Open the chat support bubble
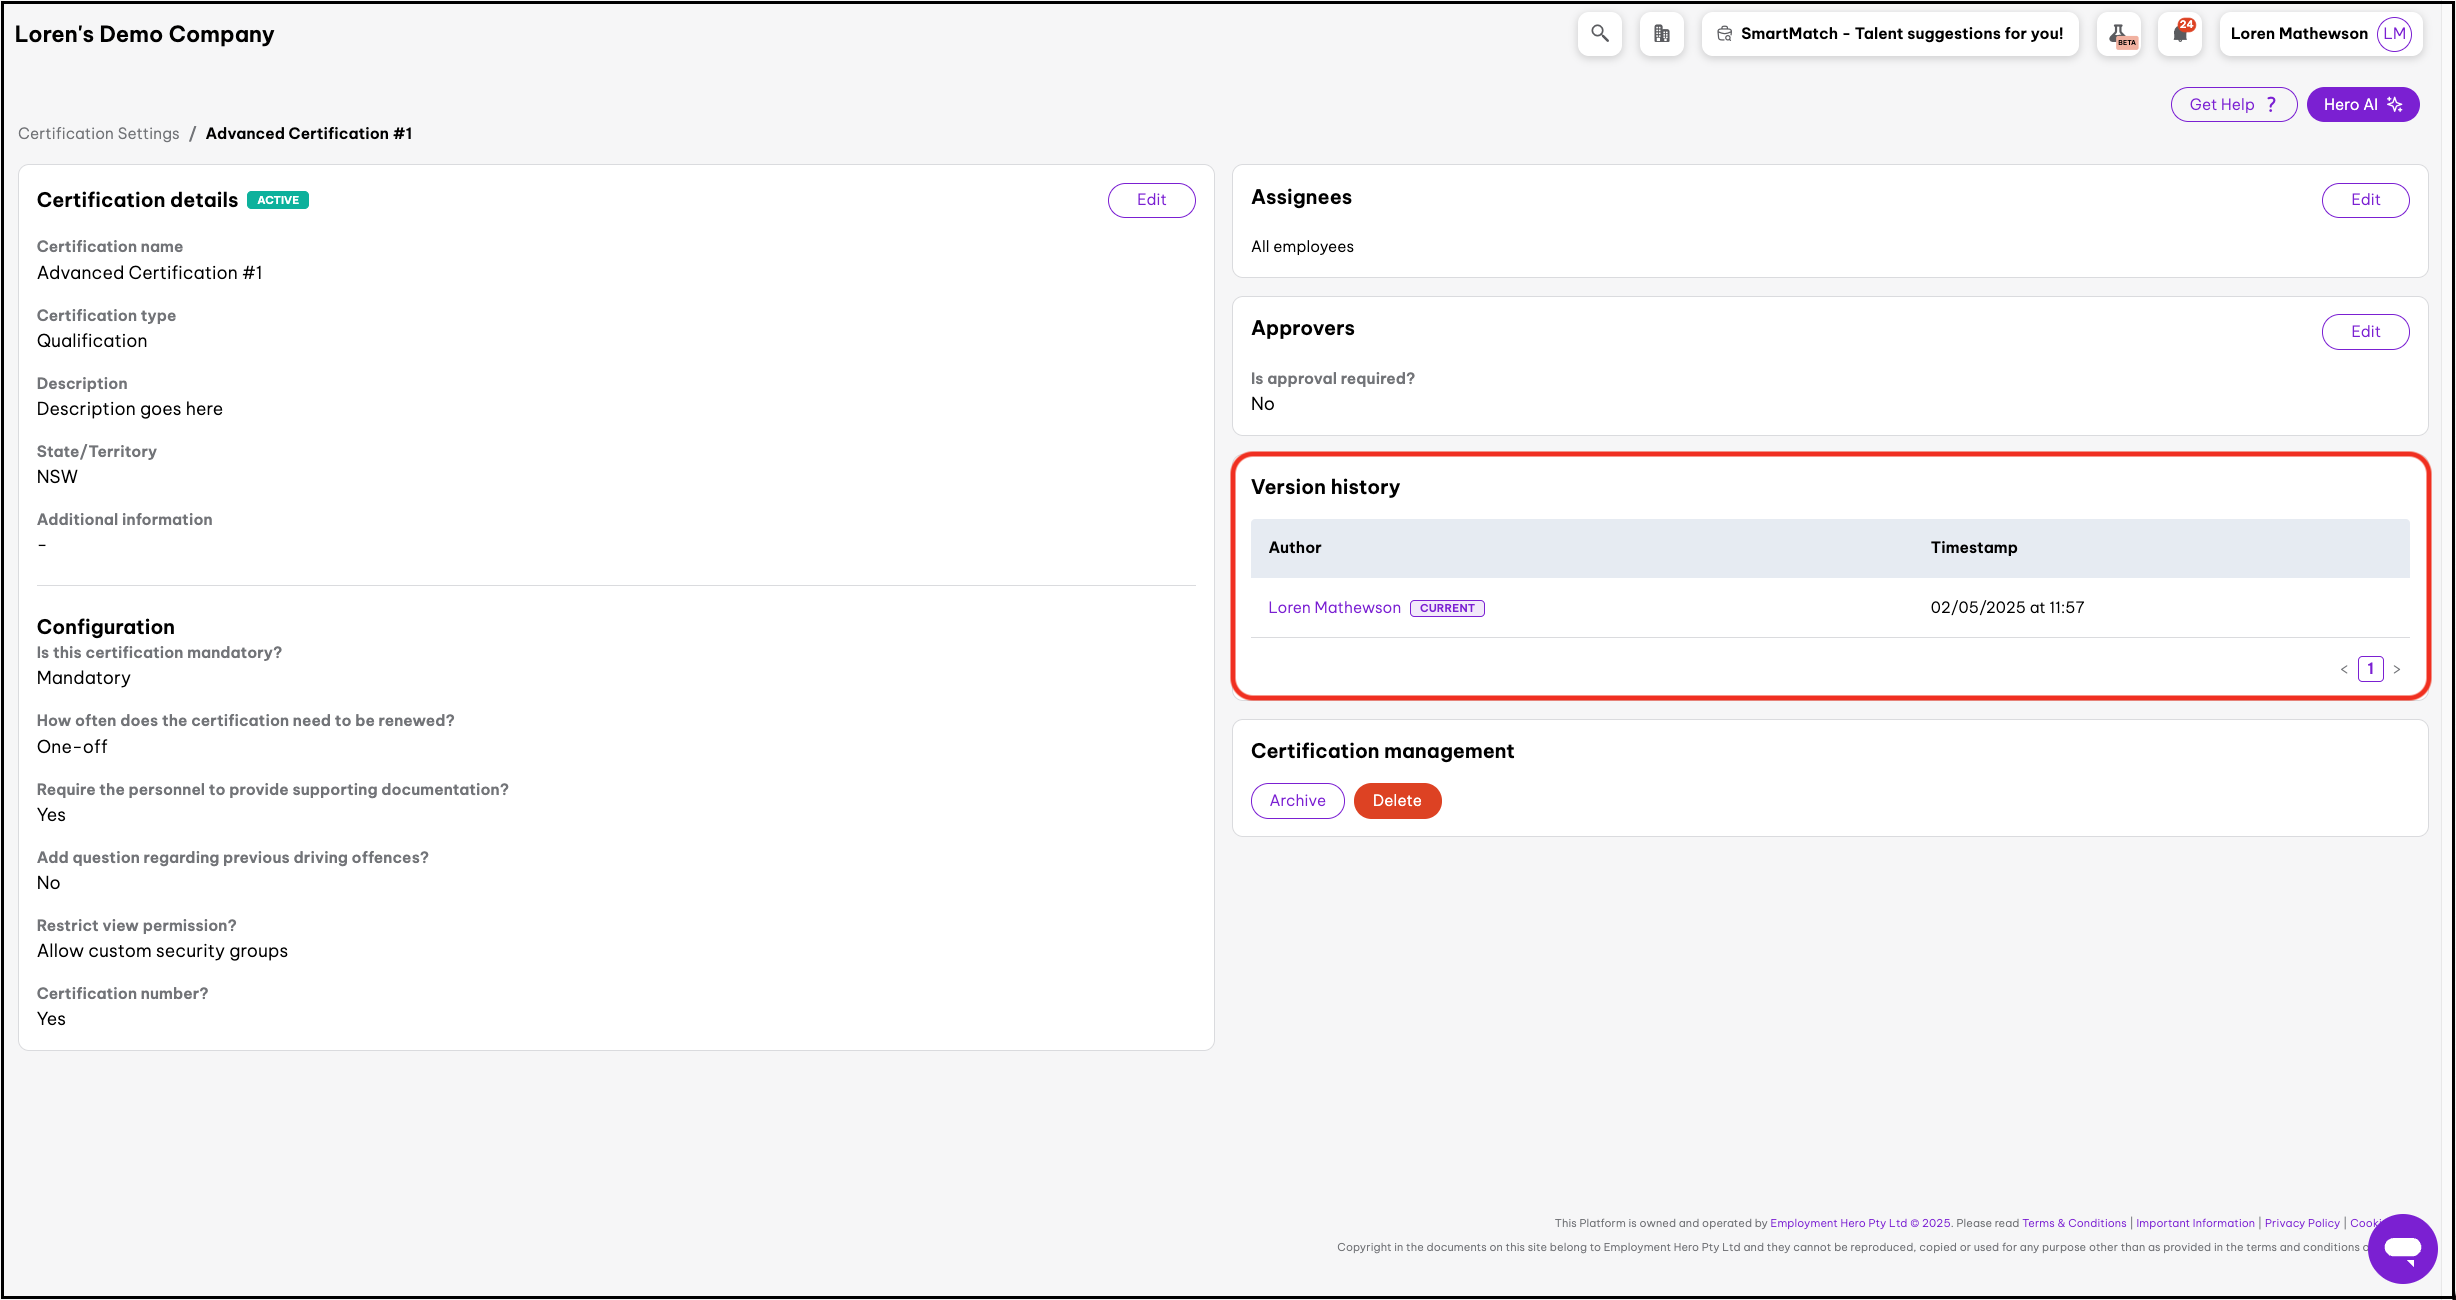This screenshot has width=2456, height=1300. coord(2402,1248)
